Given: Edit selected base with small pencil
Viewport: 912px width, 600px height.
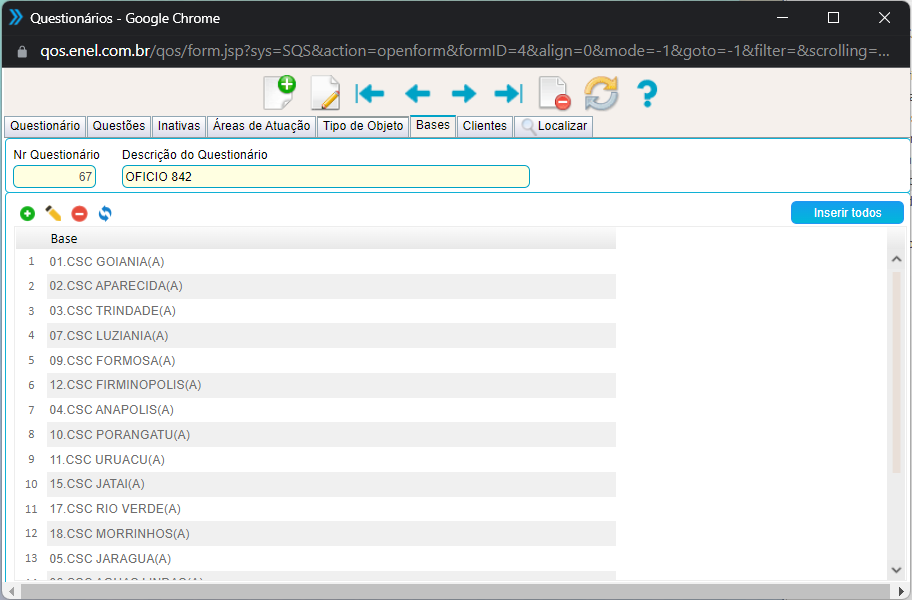Looking at the screenshot, I should pos(53,214).
